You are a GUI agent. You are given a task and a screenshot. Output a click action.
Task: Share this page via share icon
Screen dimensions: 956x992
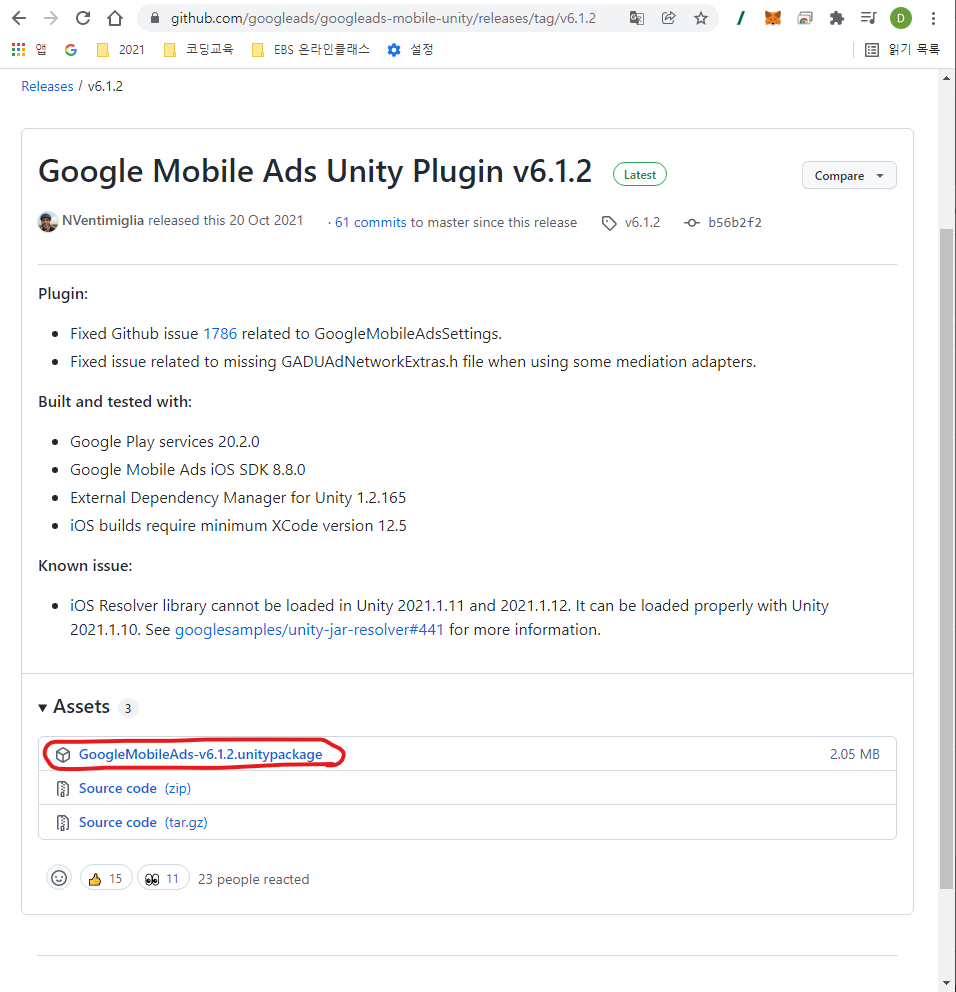point(668,18)
